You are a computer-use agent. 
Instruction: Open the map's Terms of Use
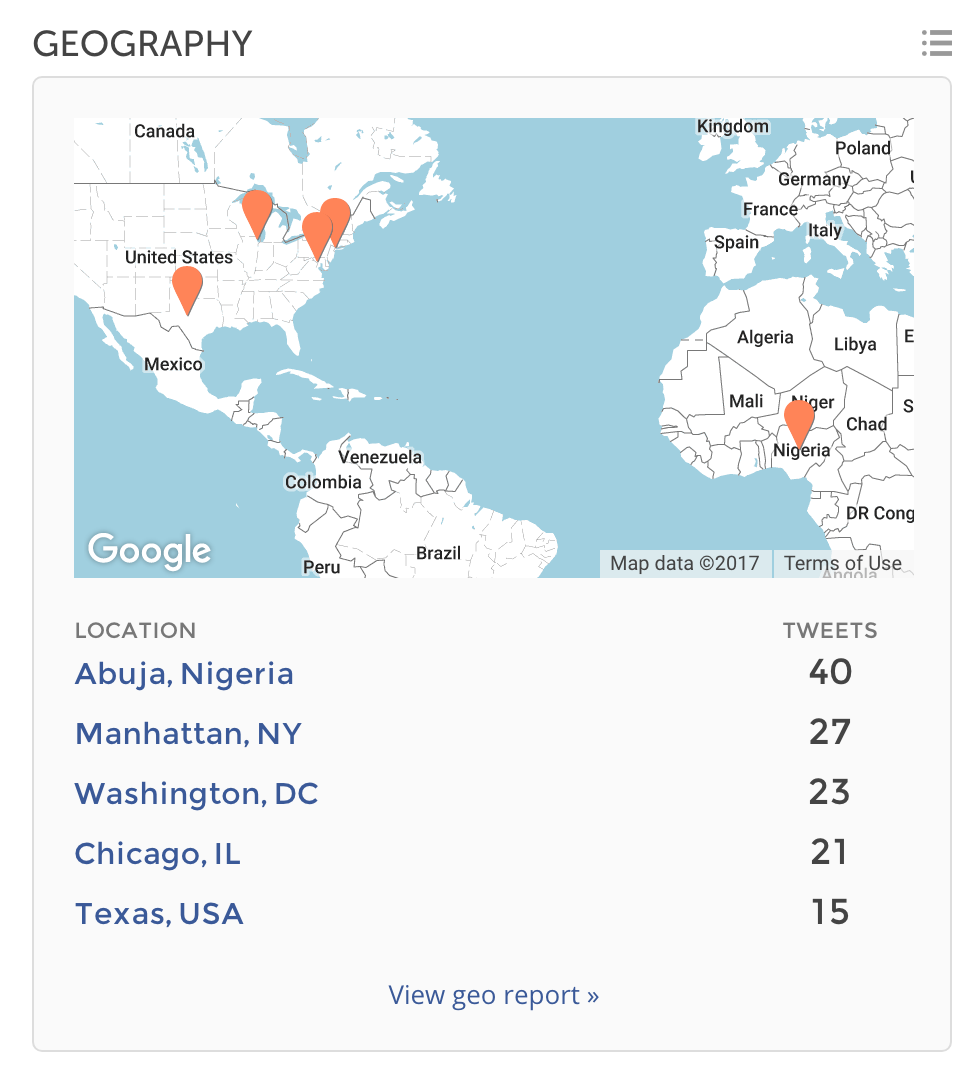(x=842, y=563)
